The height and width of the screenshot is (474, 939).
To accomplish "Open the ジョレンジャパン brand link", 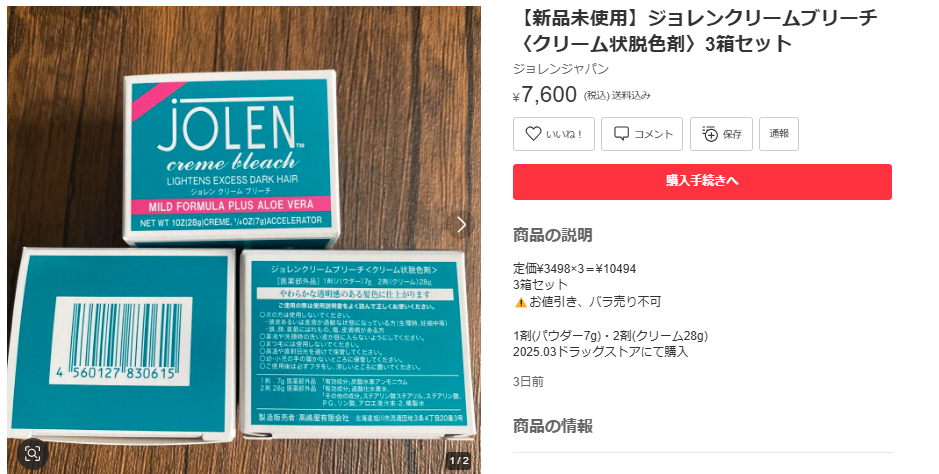I will coord(561,69).
